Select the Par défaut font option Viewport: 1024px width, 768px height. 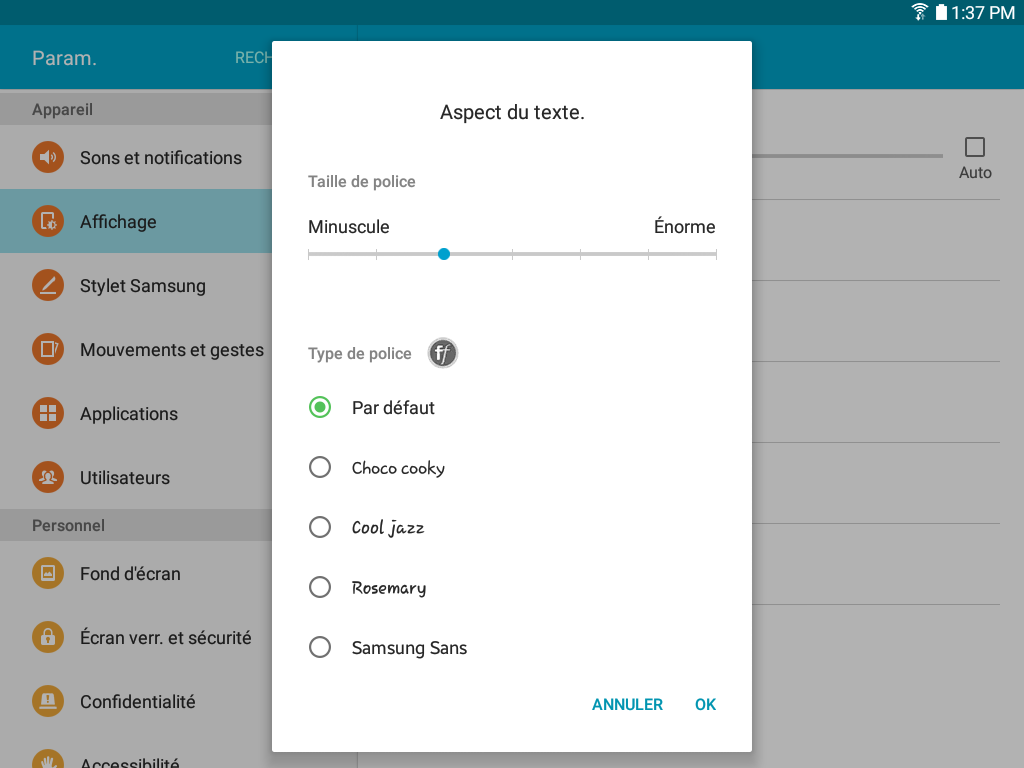point(372,408)
